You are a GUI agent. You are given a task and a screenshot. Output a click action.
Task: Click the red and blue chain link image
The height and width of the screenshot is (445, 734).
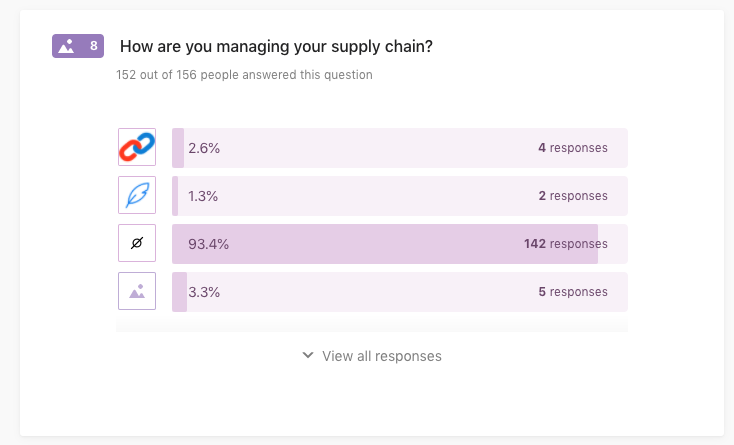pos(137,148)
